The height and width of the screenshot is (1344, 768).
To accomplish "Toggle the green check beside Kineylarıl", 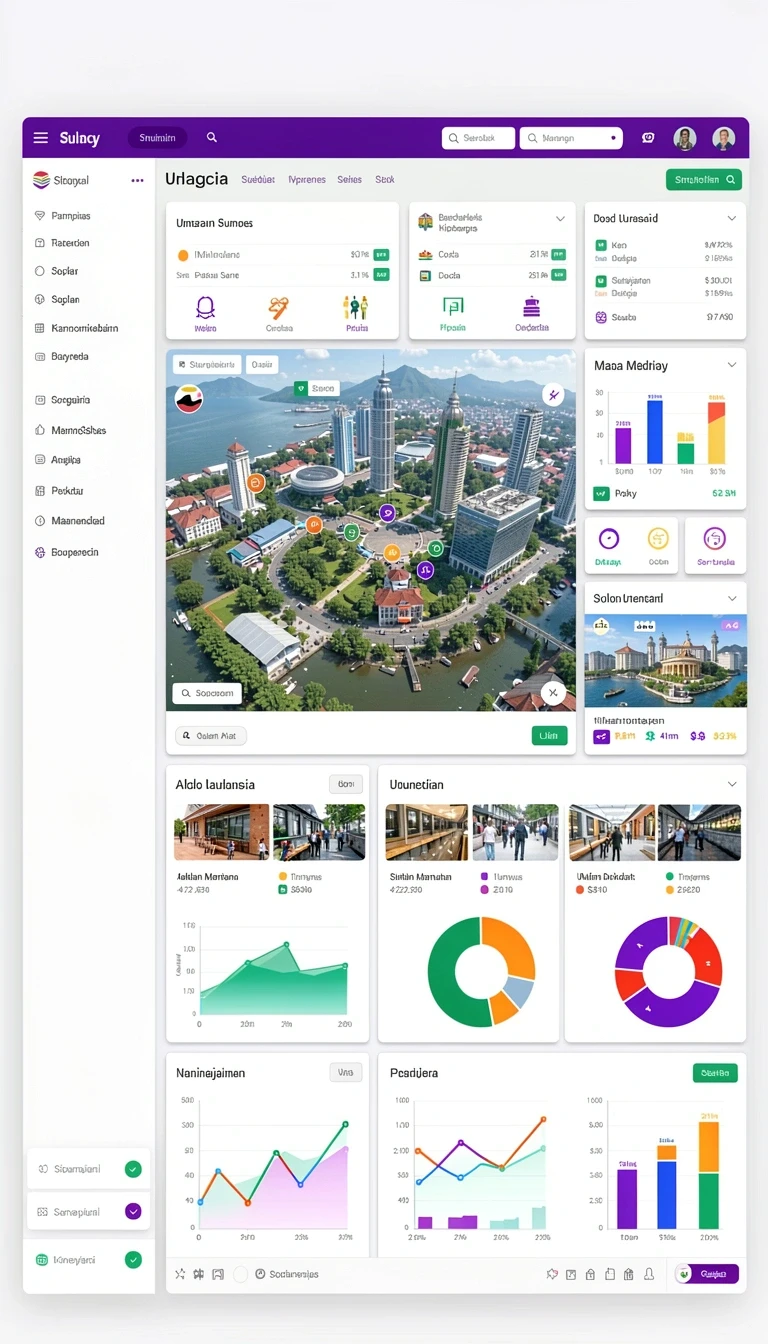I will 133,1260.
